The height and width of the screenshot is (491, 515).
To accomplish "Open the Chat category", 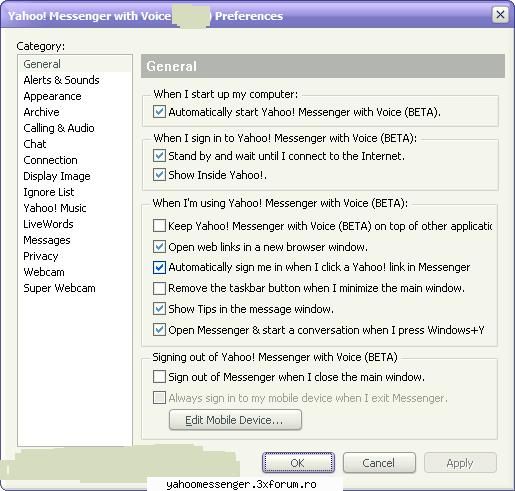I will tap(35, 144).
